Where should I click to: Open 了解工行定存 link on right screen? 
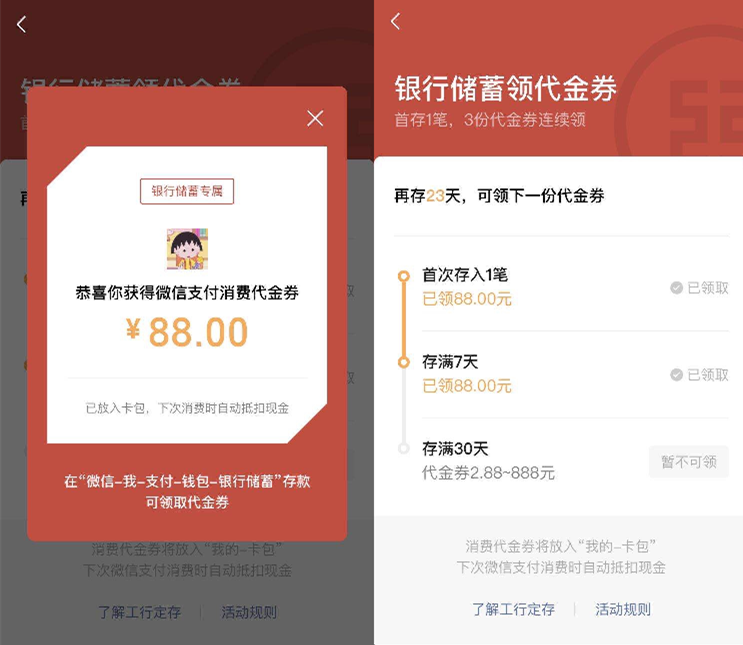513,609
